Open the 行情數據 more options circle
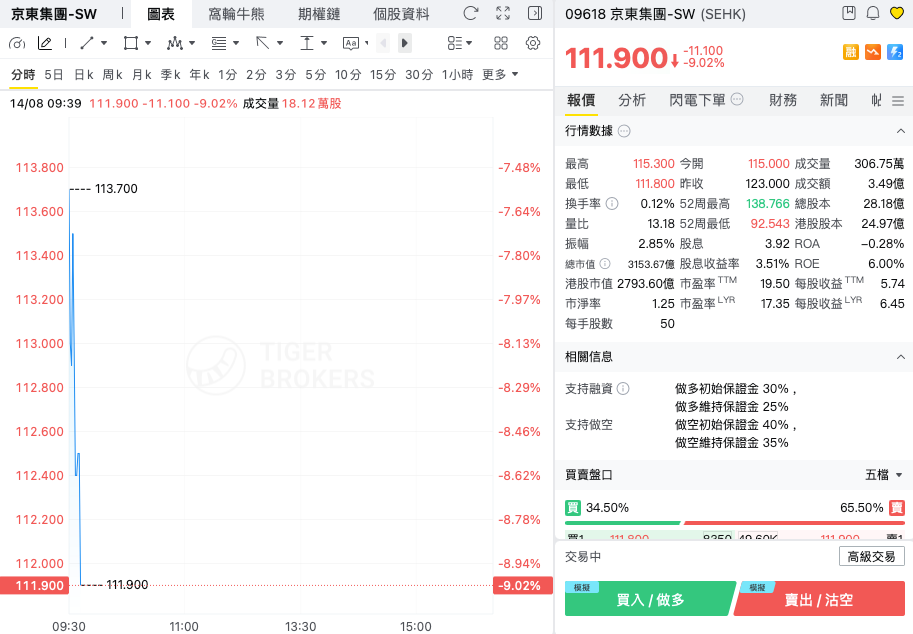913x634 pixels. point(624,131)
